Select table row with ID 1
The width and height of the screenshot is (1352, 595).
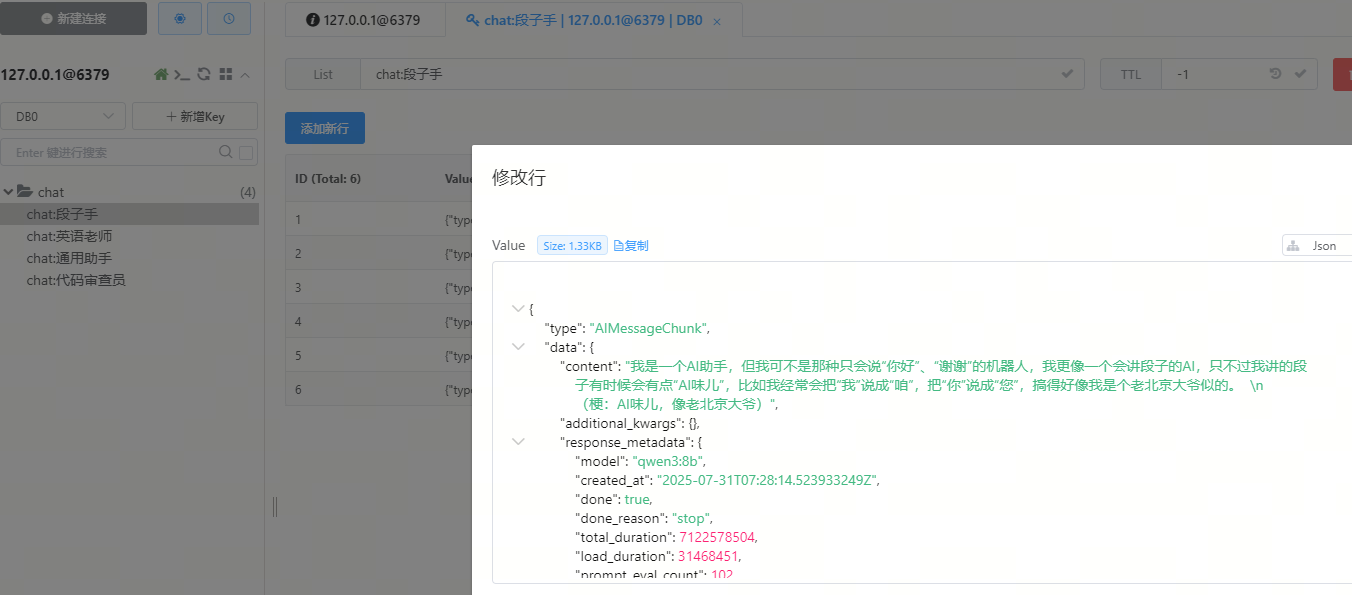tap(378, 220)
